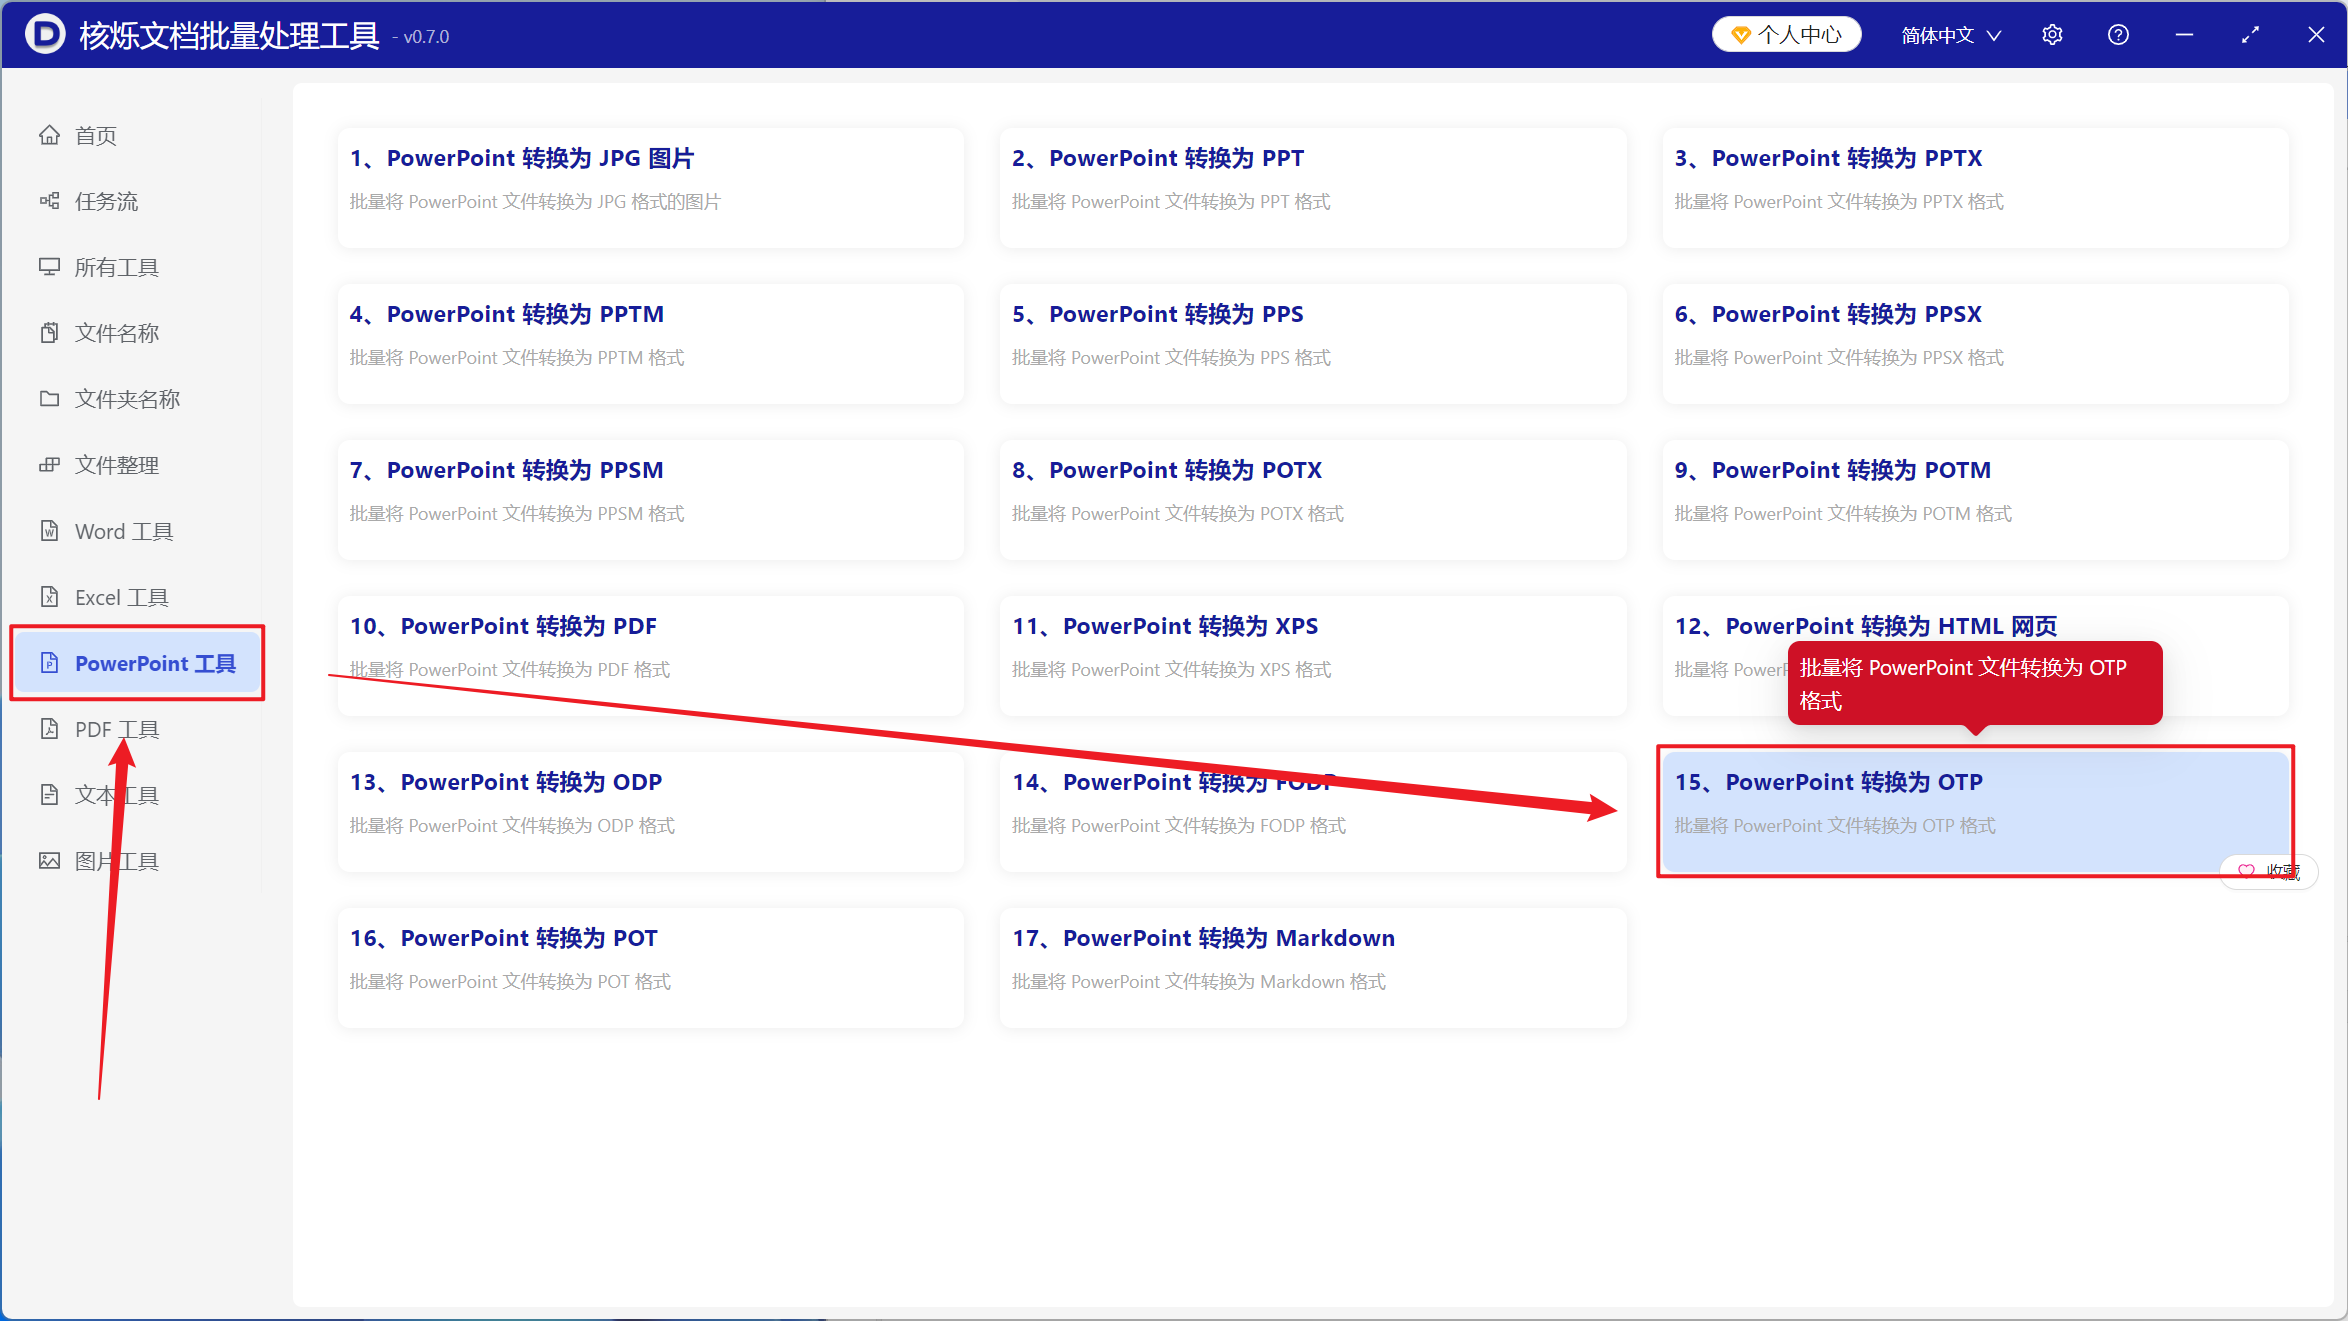This screenshot has width=2348, height=1321.
Task: Open PowerPoint 转换为 OTP card
Action: tap(1975, 812)
